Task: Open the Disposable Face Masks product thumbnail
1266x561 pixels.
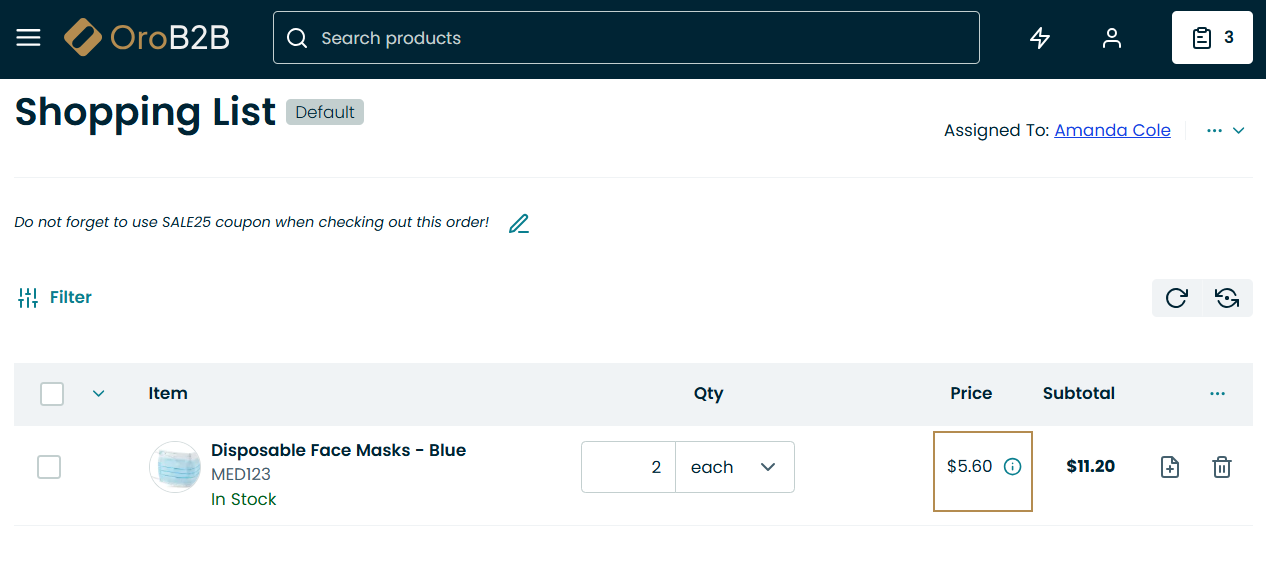Action: point(175,467)
